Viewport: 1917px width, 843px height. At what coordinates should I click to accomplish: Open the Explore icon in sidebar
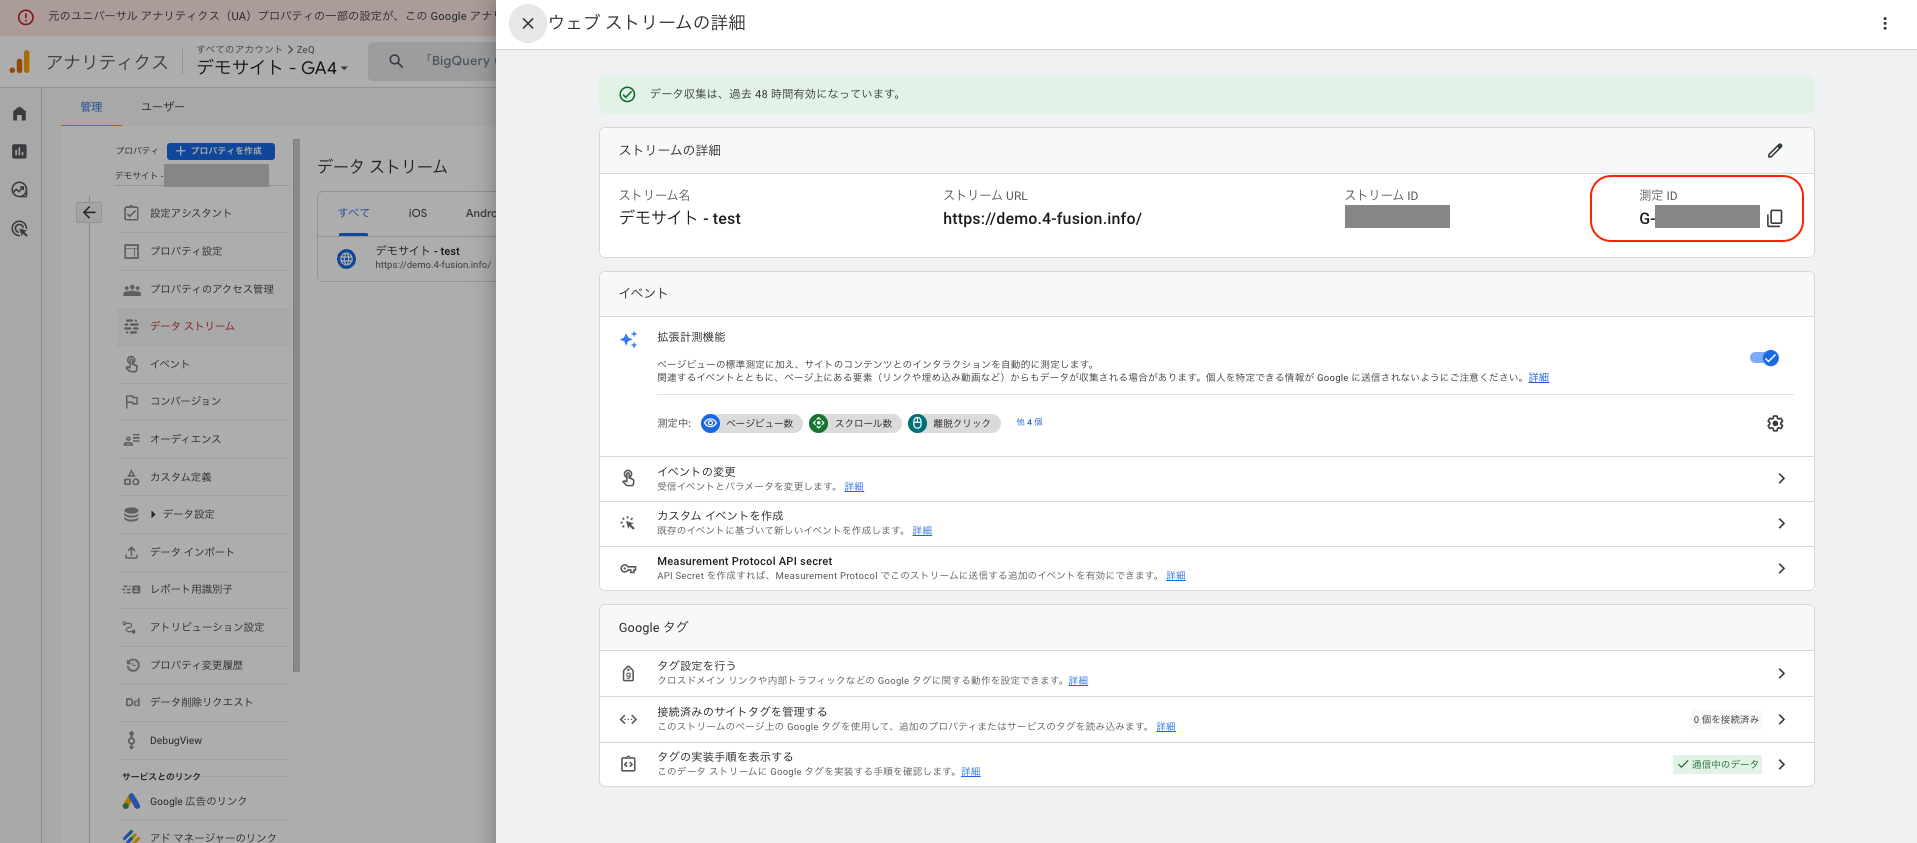[19, 190]
